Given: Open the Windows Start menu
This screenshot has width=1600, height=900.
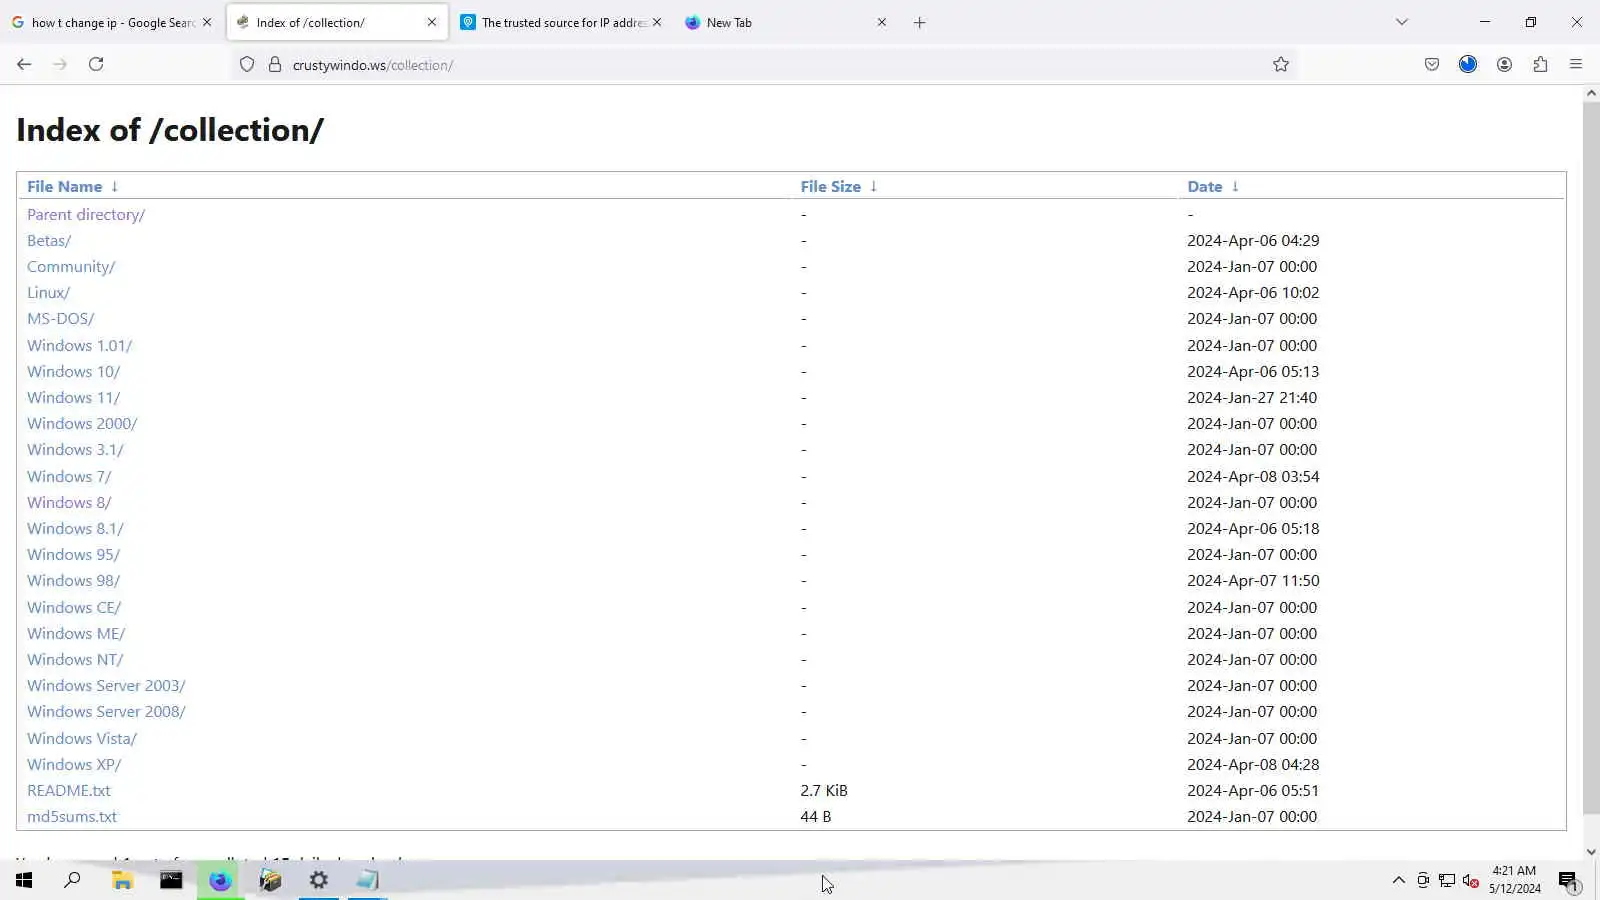Looking at the screenshot, I should [24, 880].
